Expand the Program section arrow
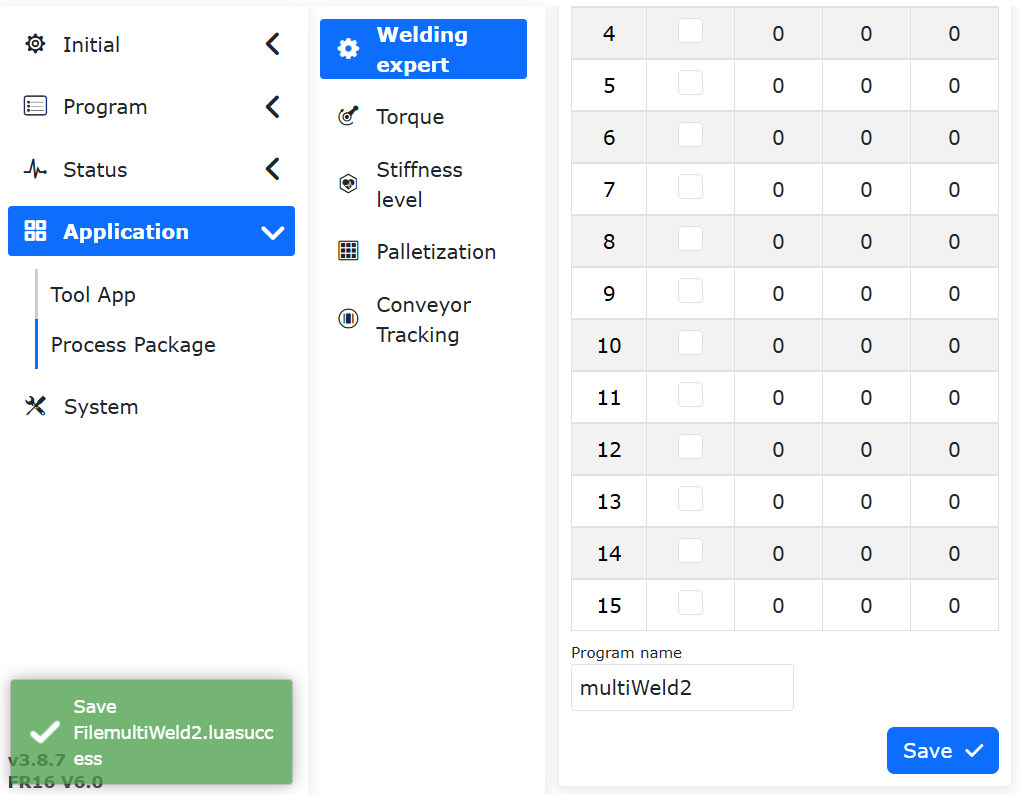Viewport: 1020px width, 795px height. pos(273,107)
